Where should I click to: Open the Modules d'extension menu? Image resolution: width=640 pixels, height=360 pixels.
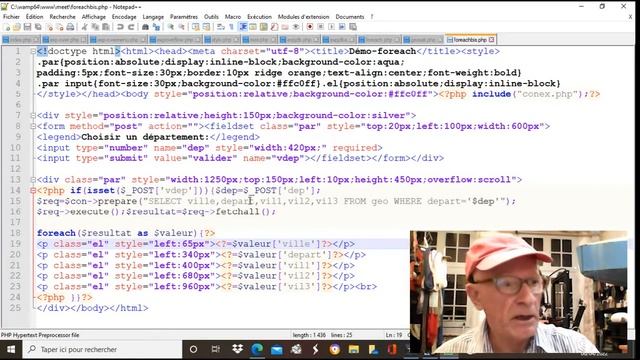(303, 17)
